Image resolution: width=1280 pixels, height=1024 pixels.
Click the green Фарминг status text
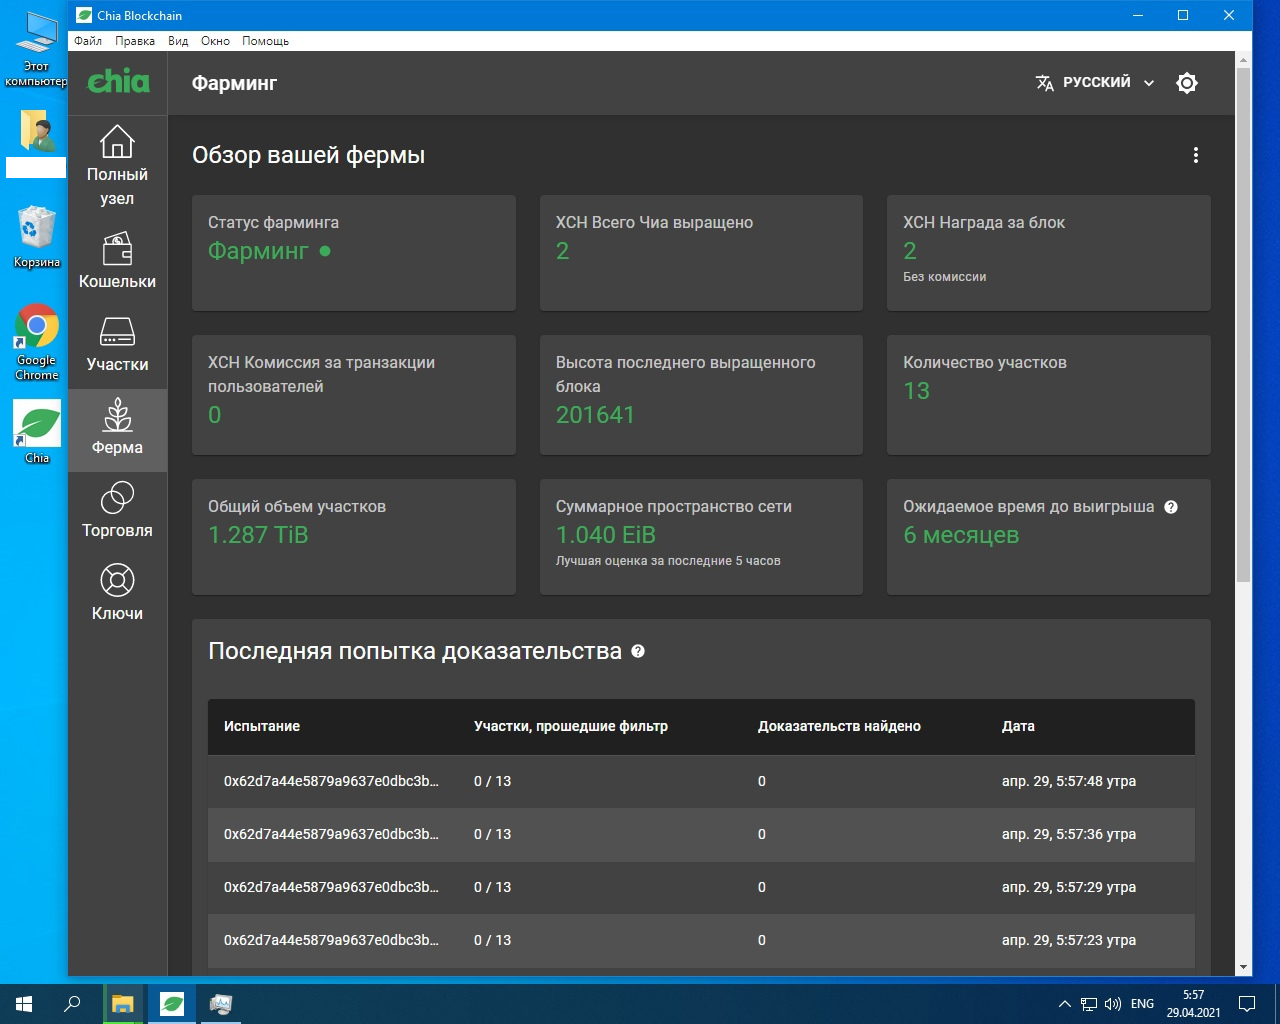pos(258,251)
